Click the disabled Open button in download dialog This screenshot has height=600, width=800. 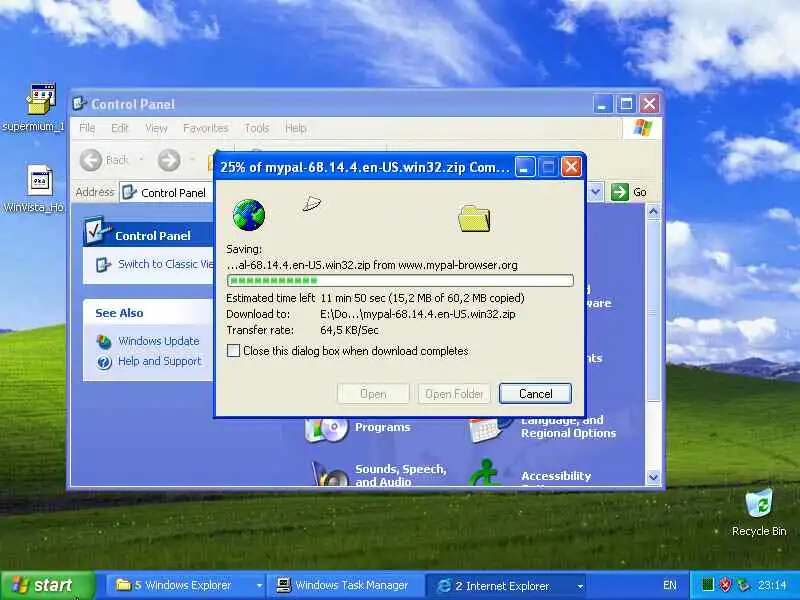click(x=373, y=394)
